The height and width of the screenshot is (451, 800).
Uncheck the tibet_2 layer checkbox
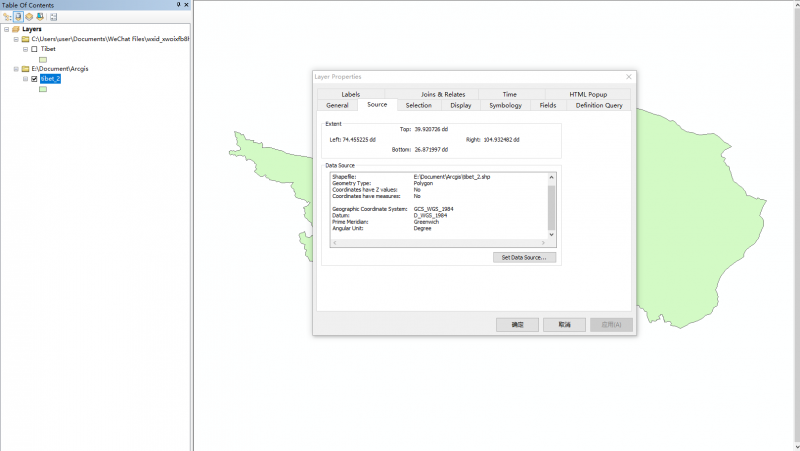(35, 79)
